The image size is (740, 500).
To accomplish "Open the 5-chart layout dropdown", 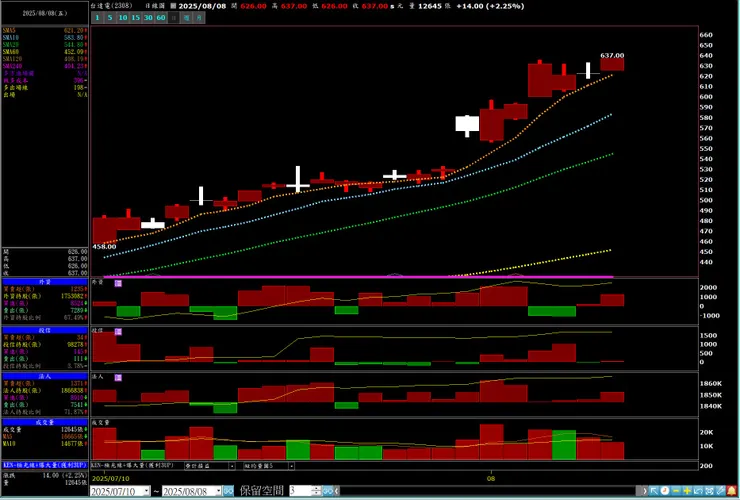I will tap(291, 466).
